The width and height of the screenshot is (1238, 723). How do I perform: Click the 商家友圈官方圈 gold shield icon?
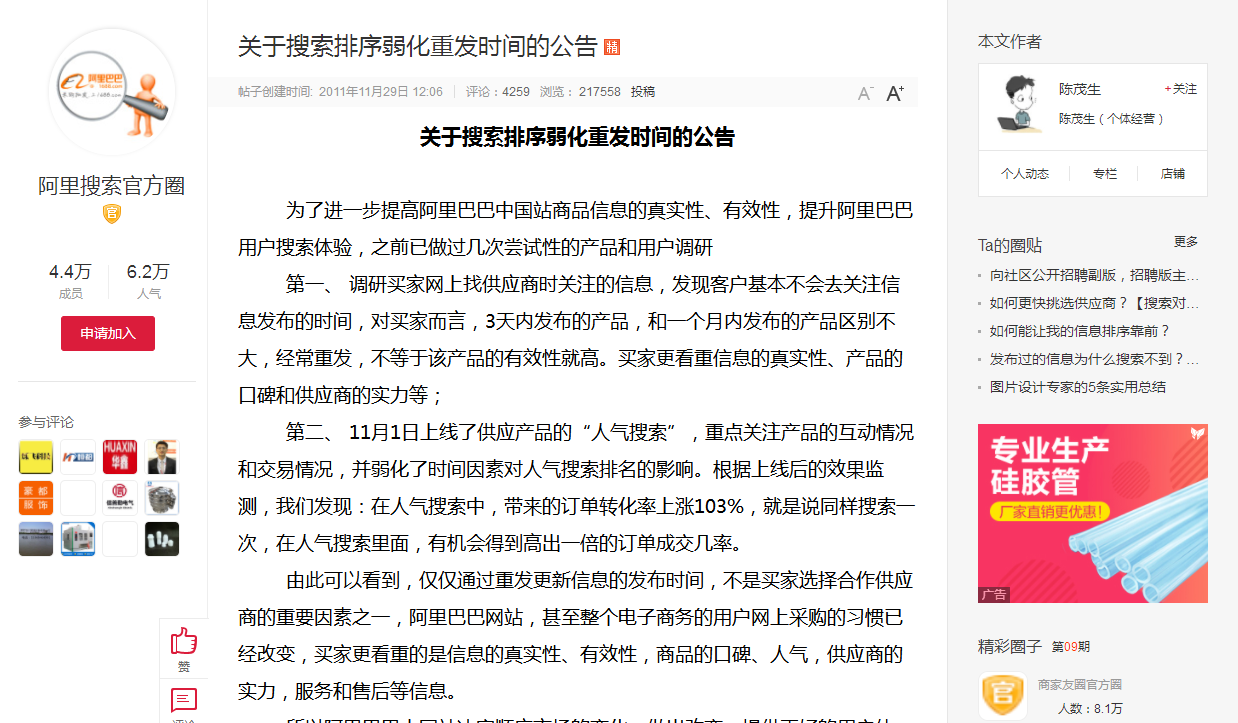(1002, 695)
